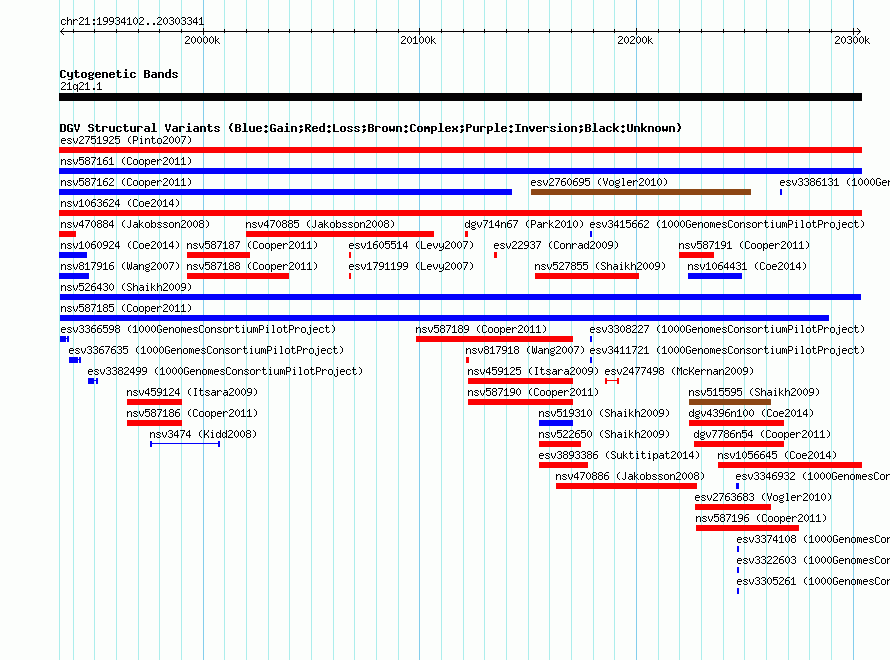Click the nsv459125 (Itsara2009) label
This screenshot has height=660, width=890.
(533, 371)
